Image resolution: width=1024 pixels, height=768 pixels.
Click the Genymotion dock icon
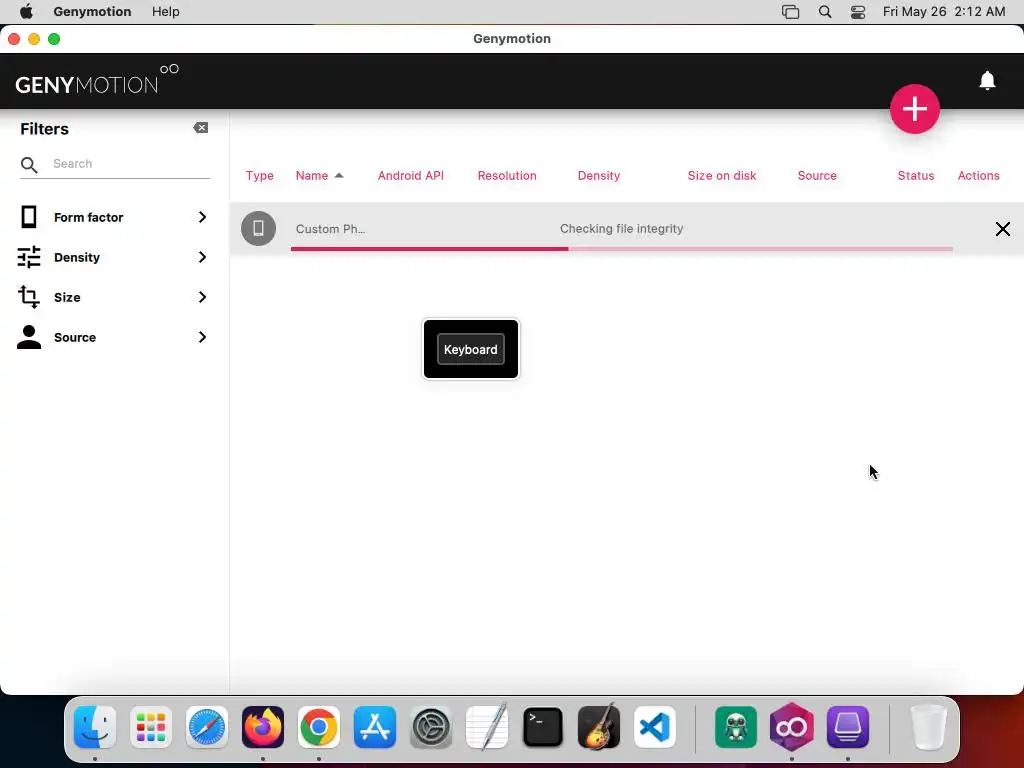(x=792, y=727)
